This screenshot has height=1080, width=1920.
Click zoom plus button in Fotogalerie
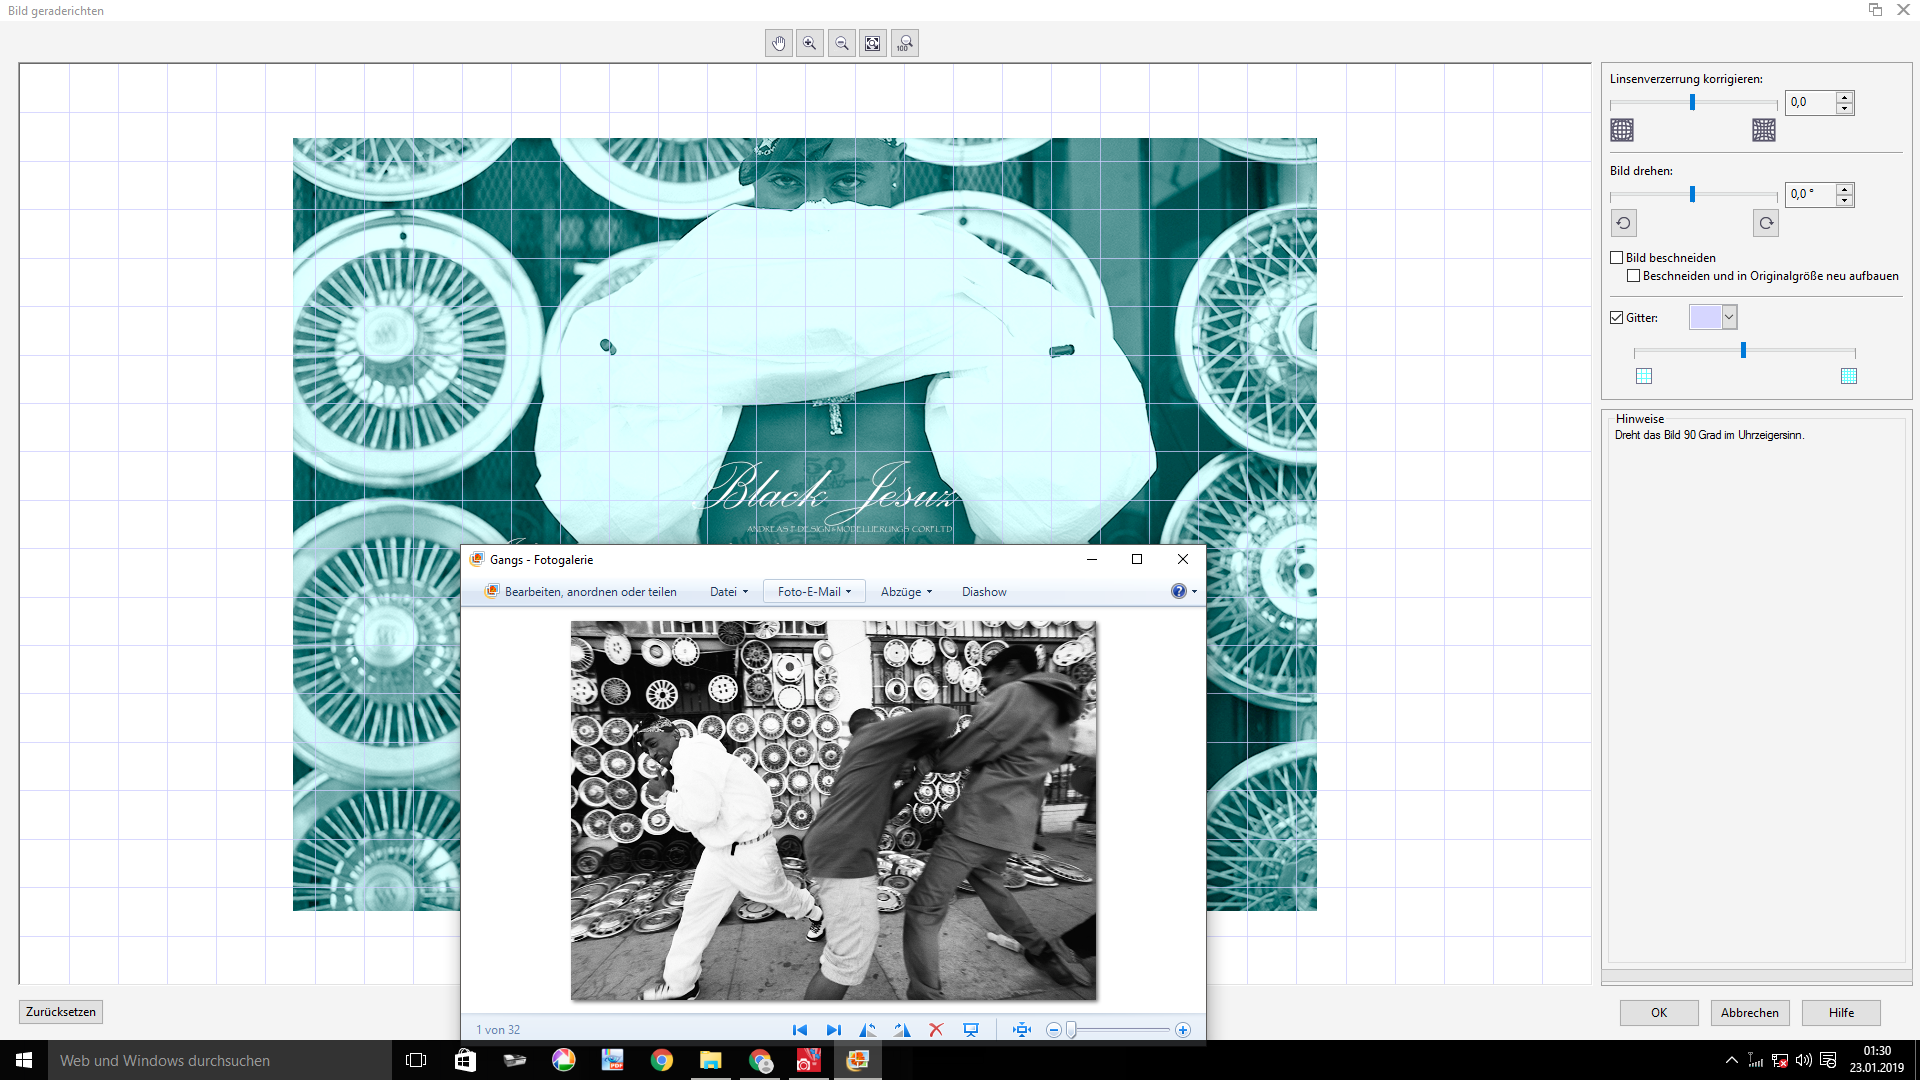1183,1030
